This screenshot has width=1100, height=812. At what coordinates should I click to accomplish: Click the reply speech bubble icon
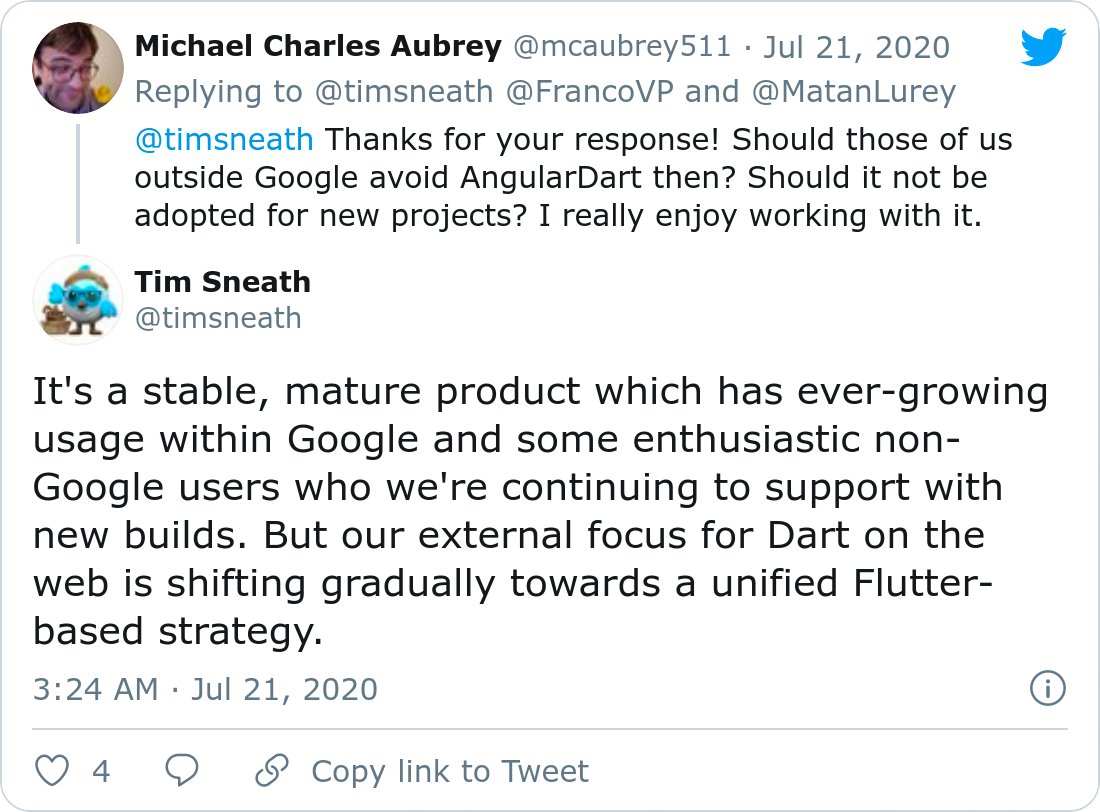coord(182,771)
